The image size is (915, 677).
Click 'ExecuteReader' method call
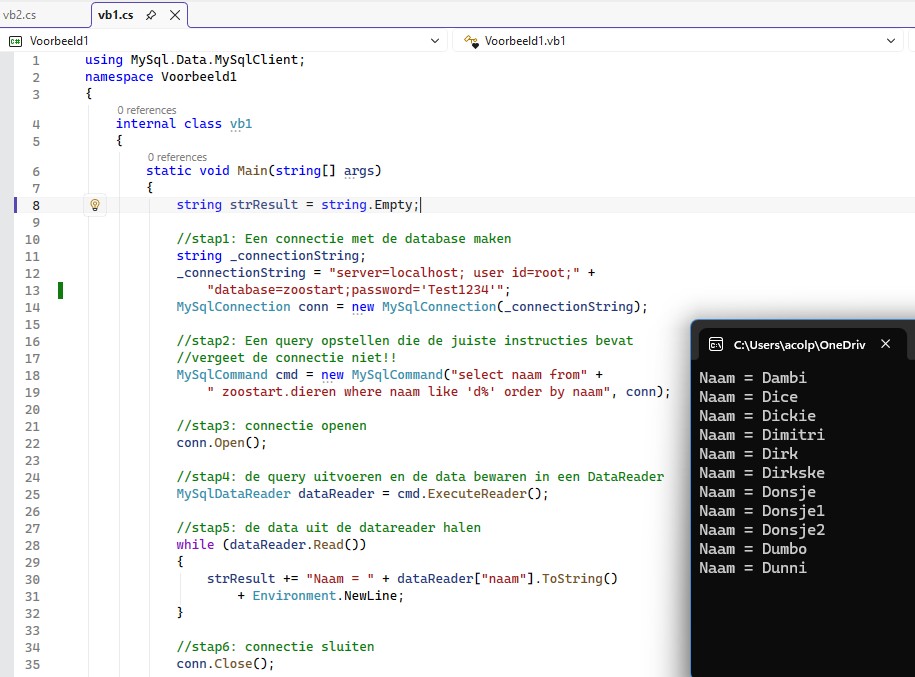coord(477,494)
